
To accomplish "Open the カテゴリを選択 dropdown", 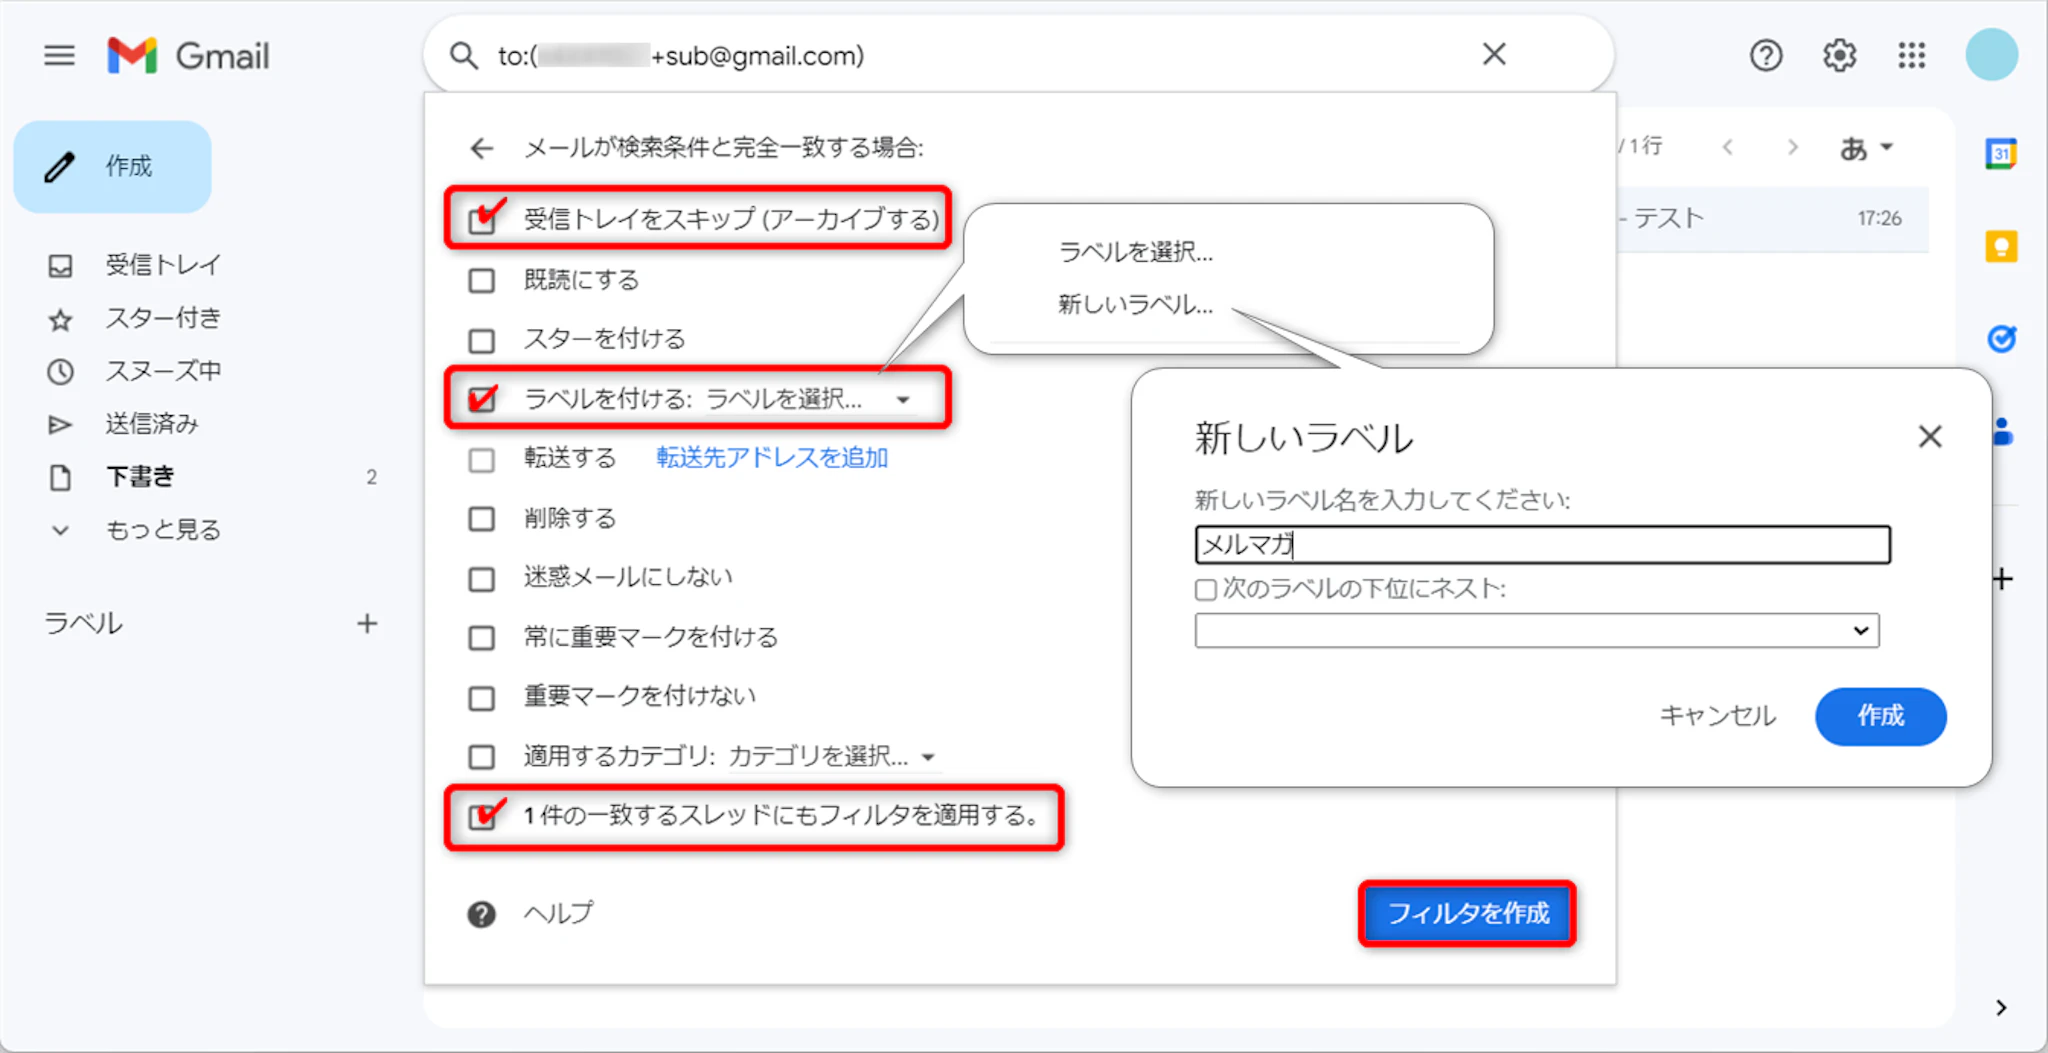I will tap(830, 757).
